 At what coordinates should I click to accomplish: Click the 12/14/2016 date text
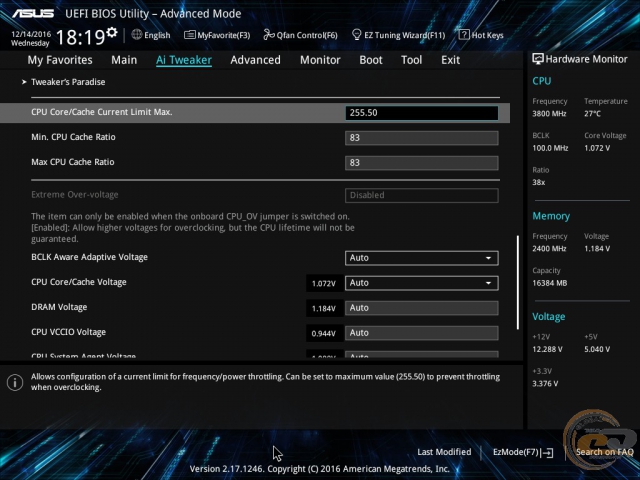tap(31, 34)
